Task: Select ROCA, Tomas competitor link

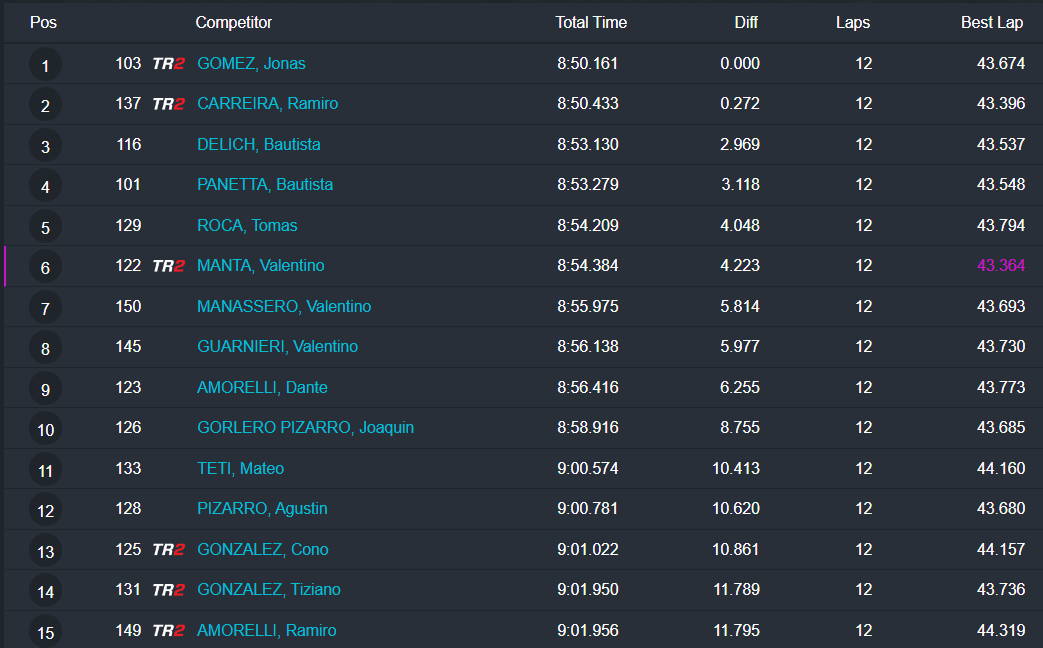Action: coord(247,225)
